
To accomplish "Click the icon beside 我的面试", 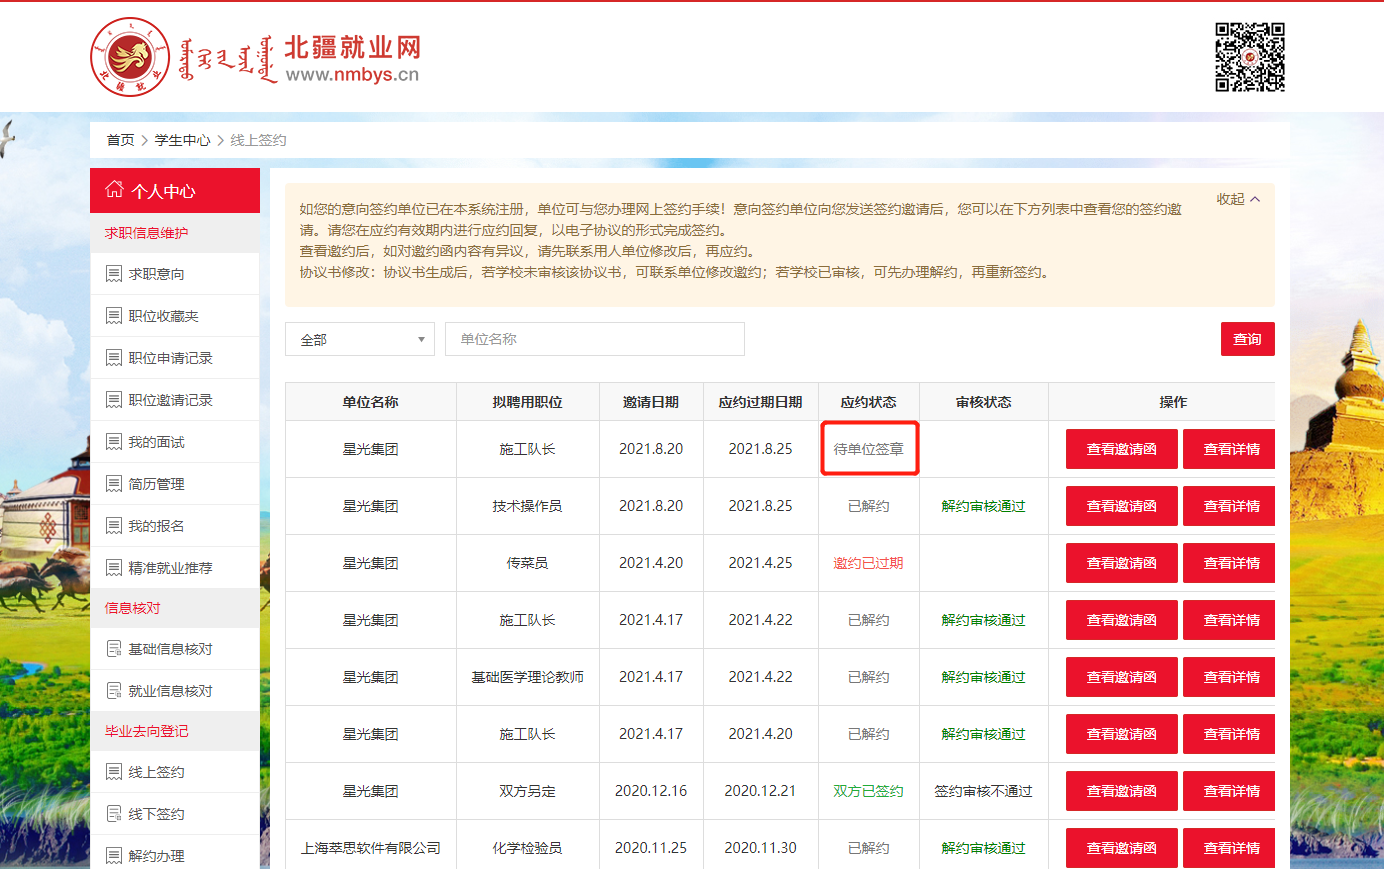I will pos(114,442).
